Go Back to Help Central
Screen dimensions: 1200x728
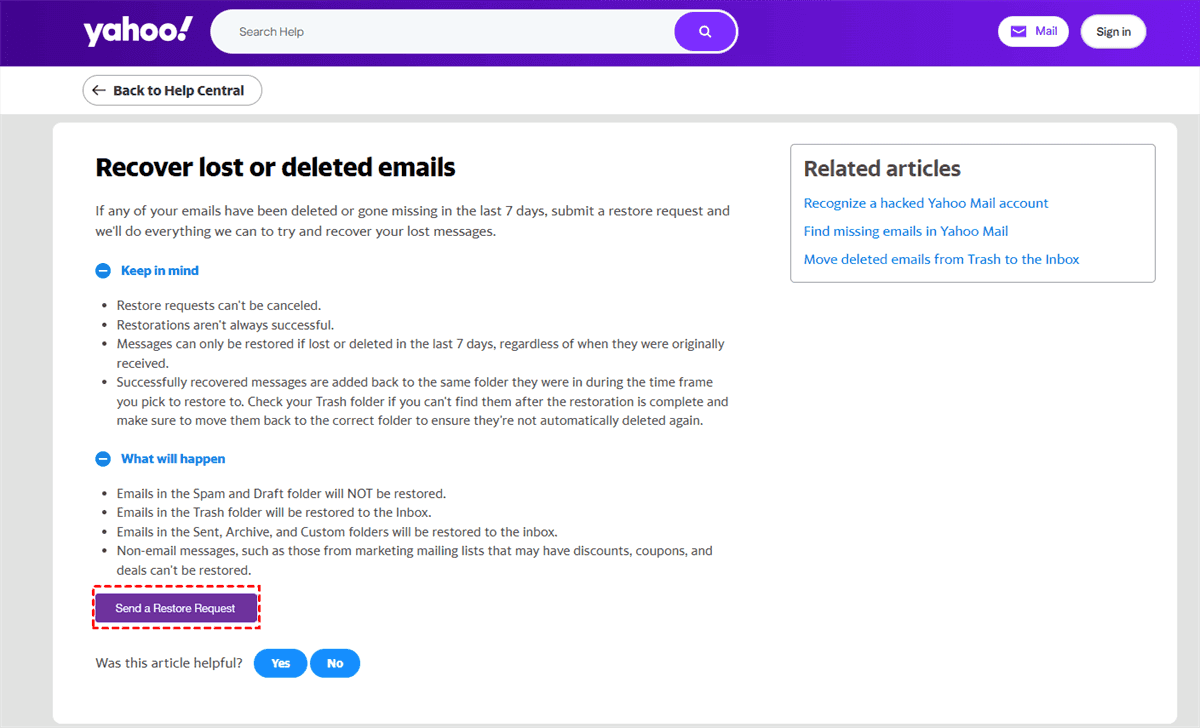(x=172, y=90)
